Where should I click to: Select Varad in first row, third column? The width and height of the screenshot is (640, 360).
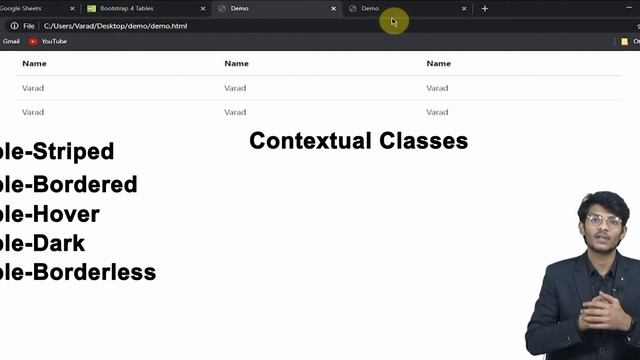[x=437, y=88]
